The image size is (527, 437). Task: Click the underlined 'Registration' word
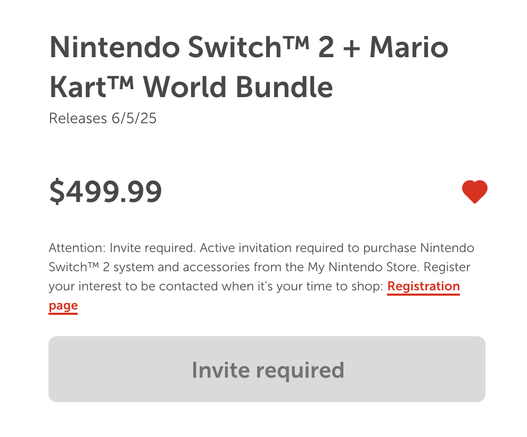[x=423, y=286]
